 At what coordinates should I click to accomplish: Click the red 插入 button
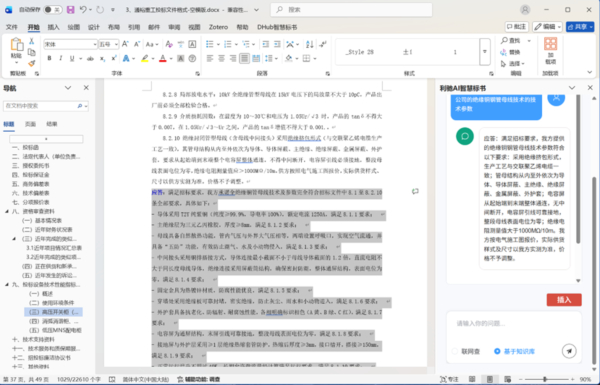pyautogui.click(x=564, y=300)
